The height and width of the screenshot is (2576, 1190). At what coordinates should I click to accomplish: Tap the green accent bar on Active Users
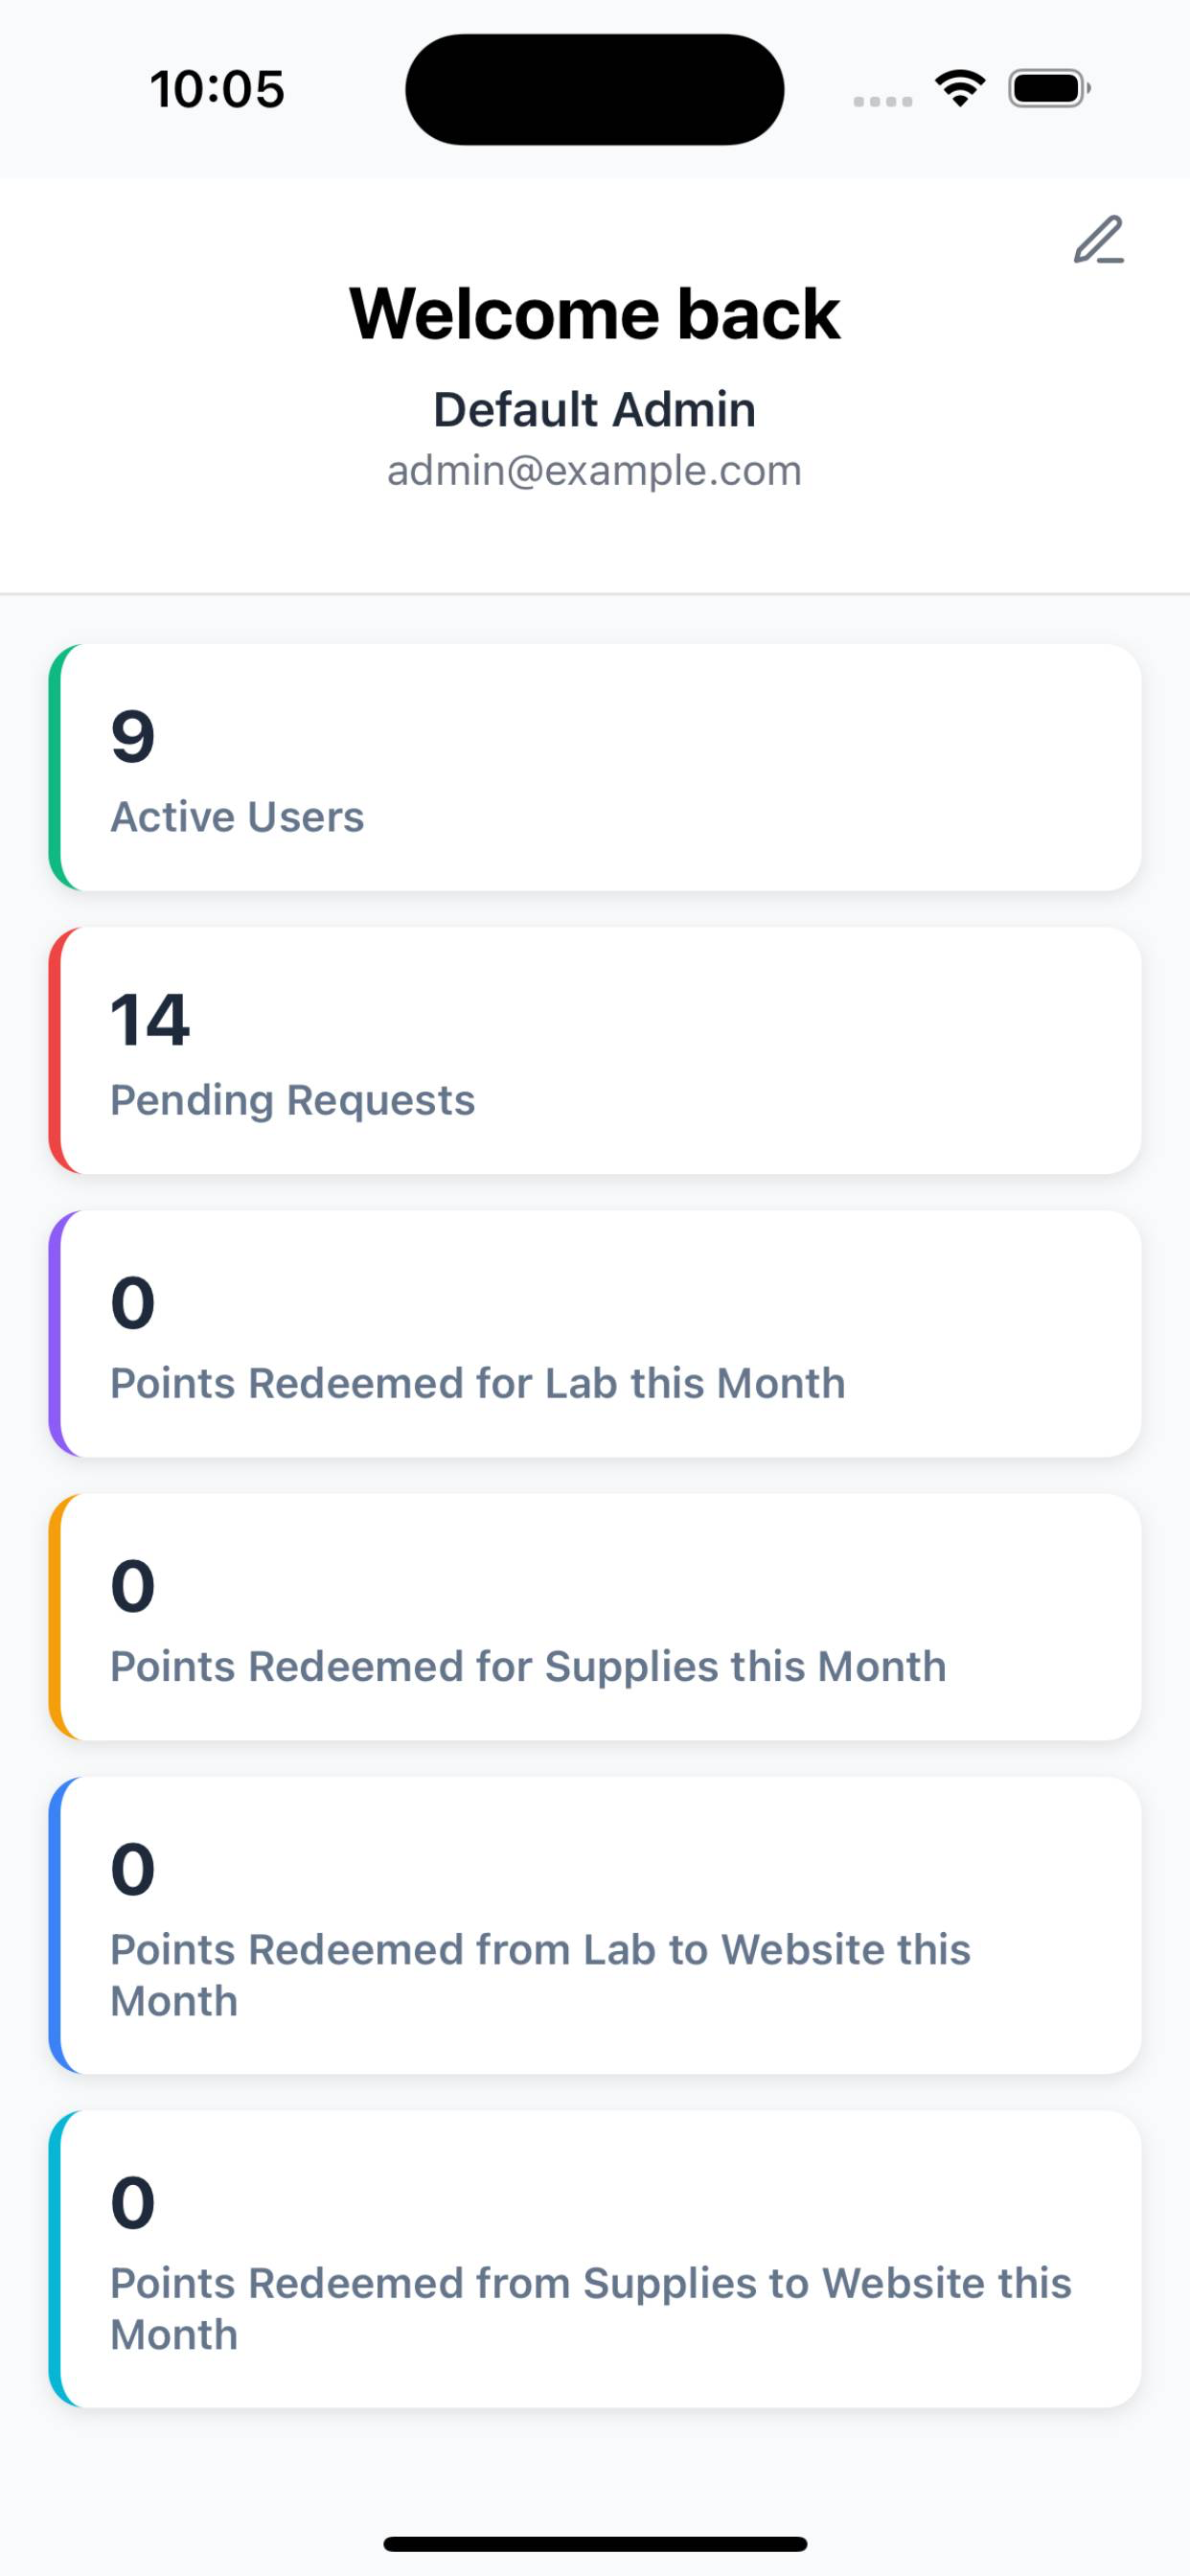[x=55, y=767]
